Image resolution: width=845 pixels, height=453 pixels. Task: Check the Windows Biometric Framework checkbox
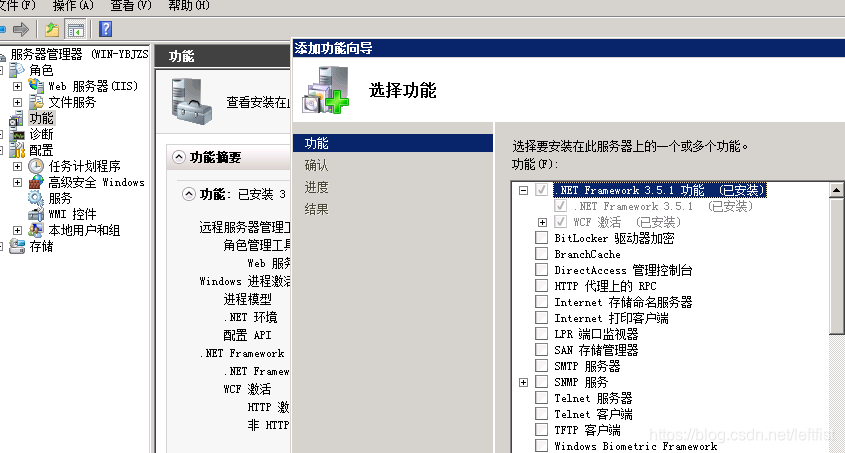coord(542,445)
